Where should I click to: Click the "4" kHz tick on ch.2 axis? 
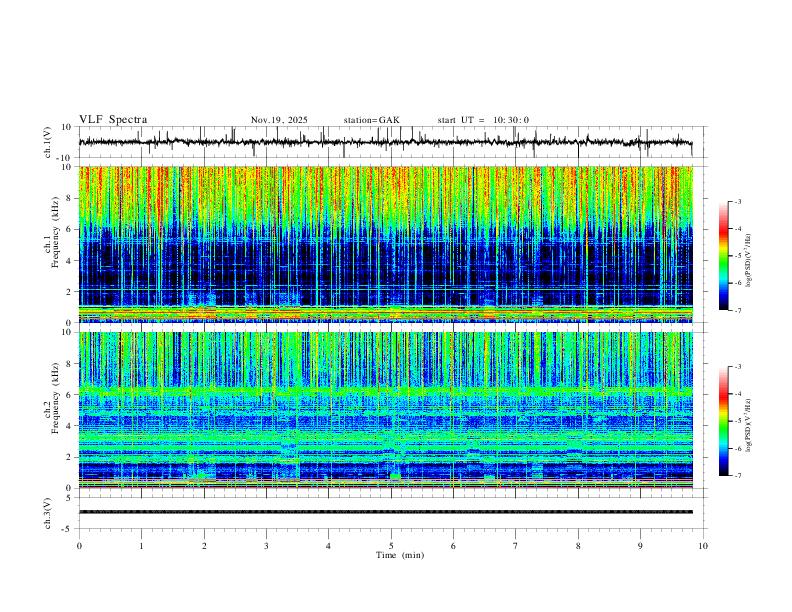[69, 426]
